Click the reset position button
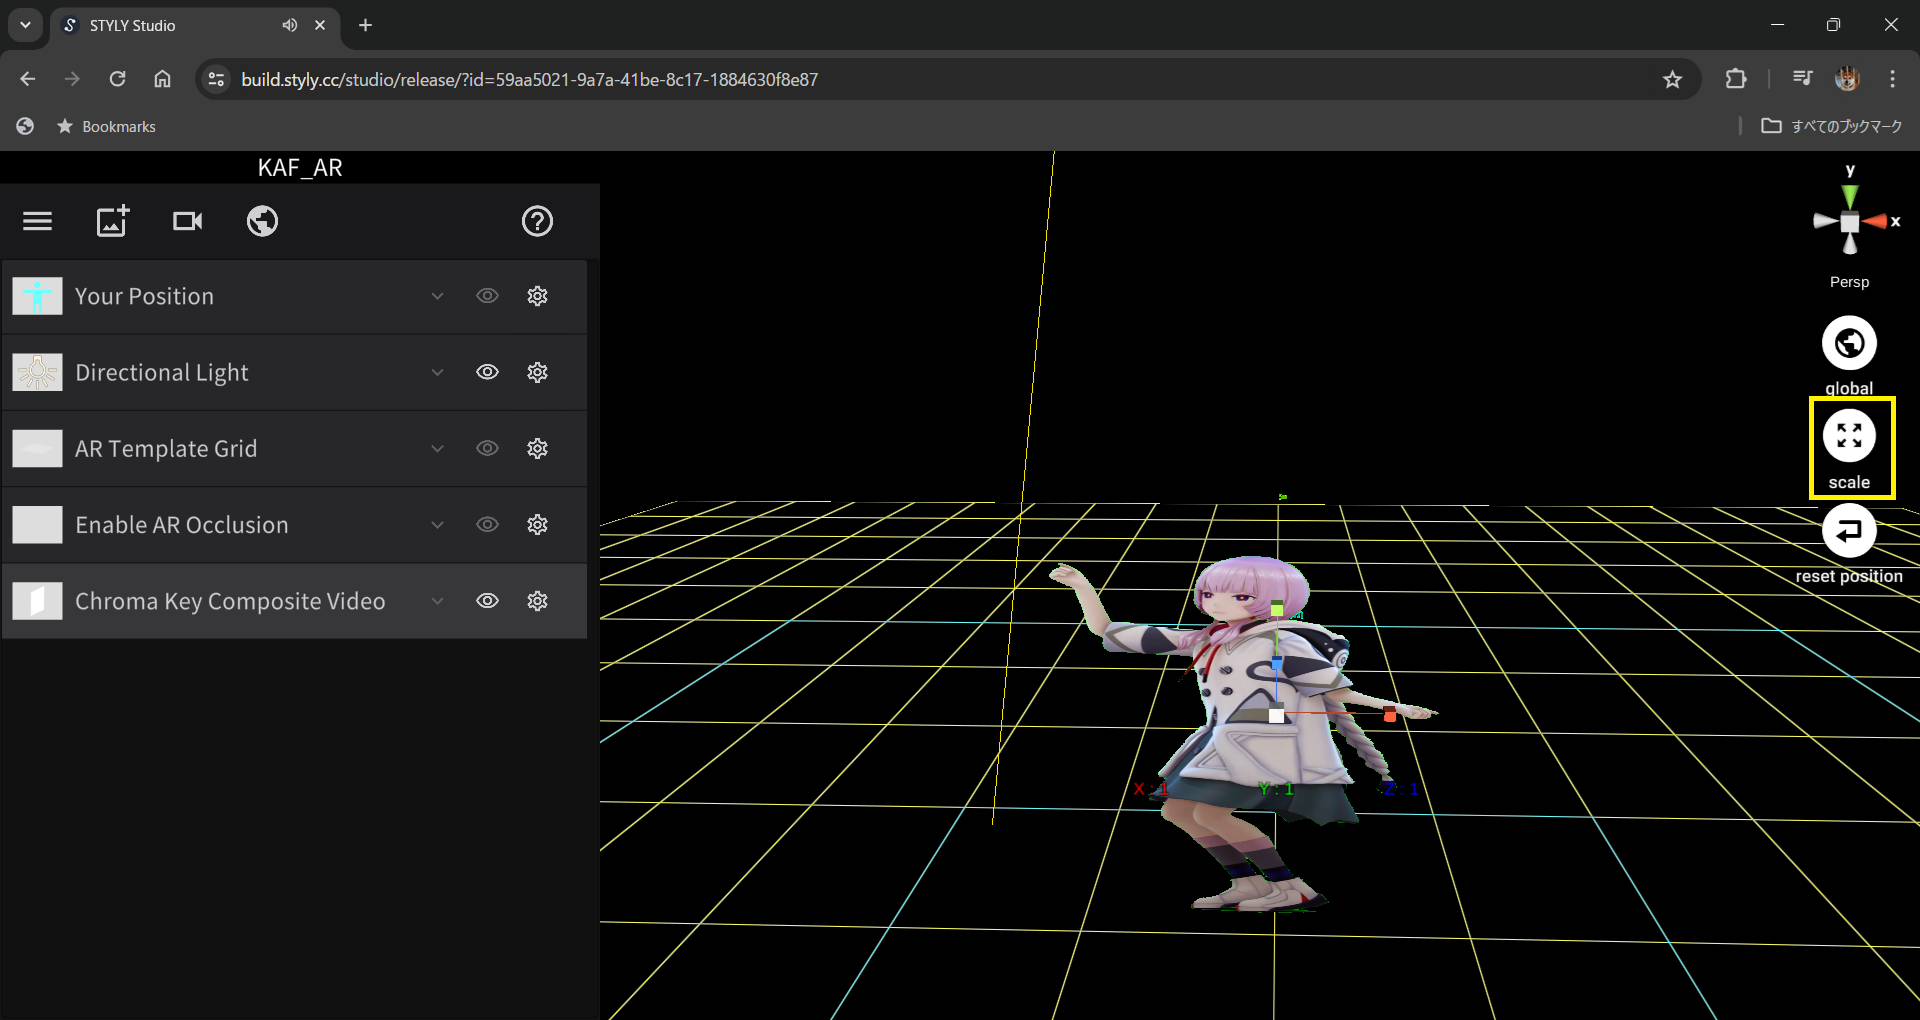 (1849, 530)
